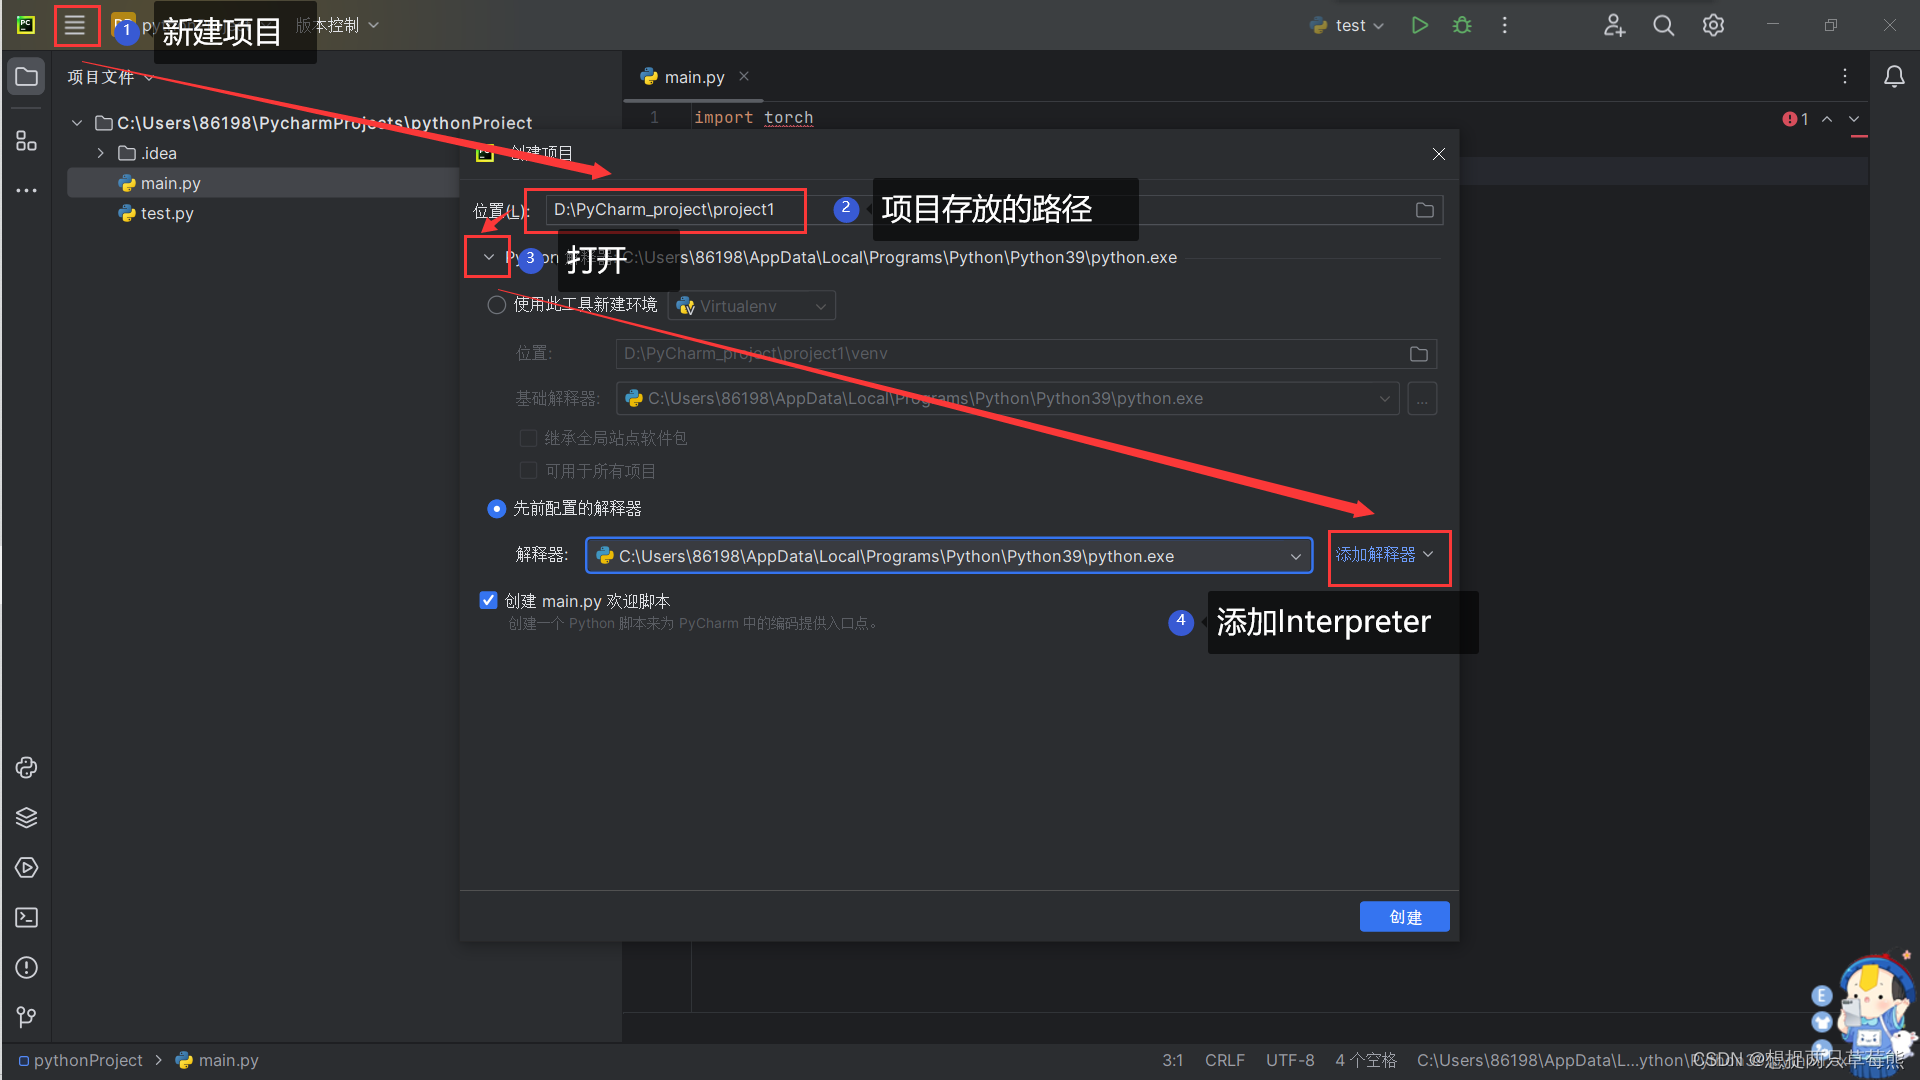Image resolution: width=1920 pixels, height=1080 pixels.
Task: Open the main menu hamburger icon
Action: coord(76,25)
